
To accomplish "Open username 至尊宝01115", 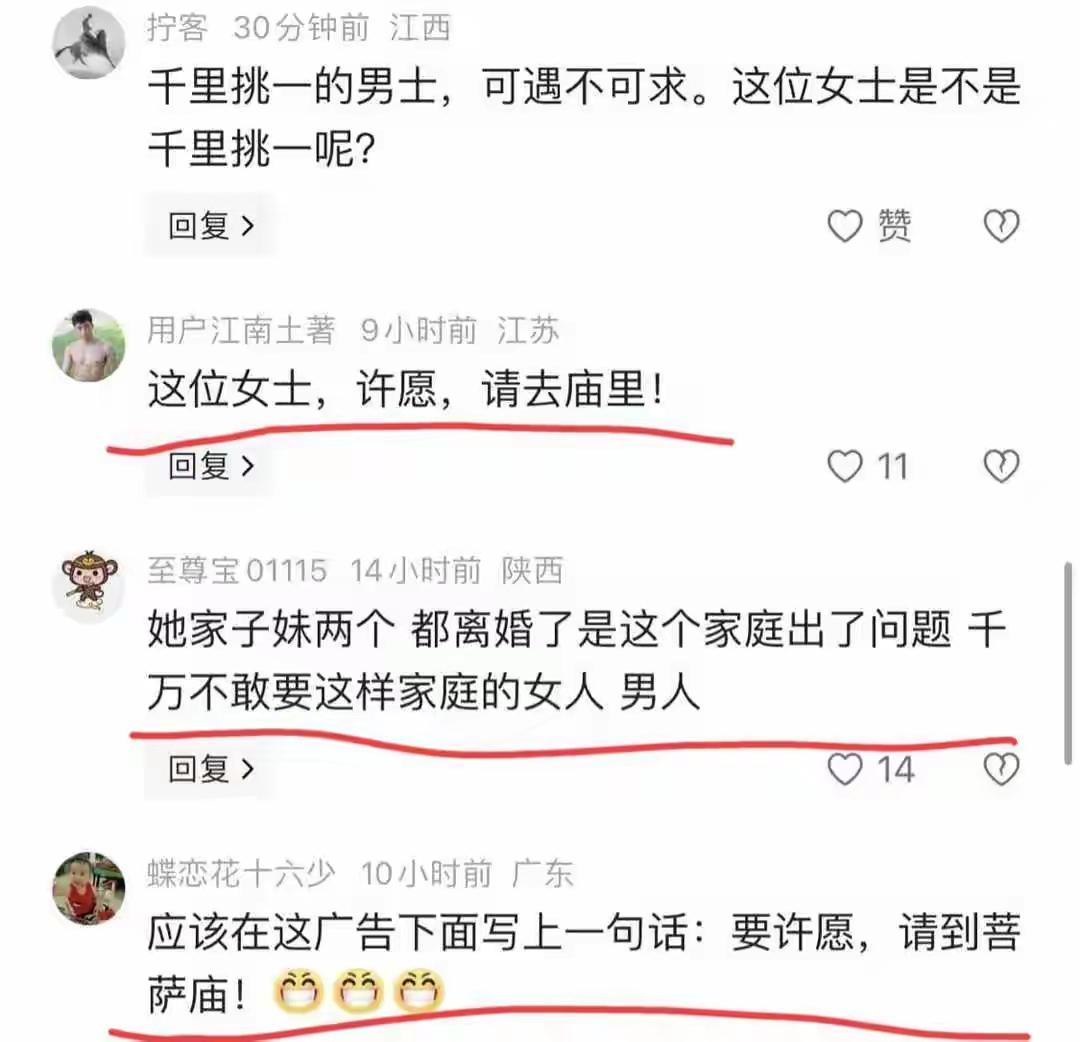I will tap(237, 571).
